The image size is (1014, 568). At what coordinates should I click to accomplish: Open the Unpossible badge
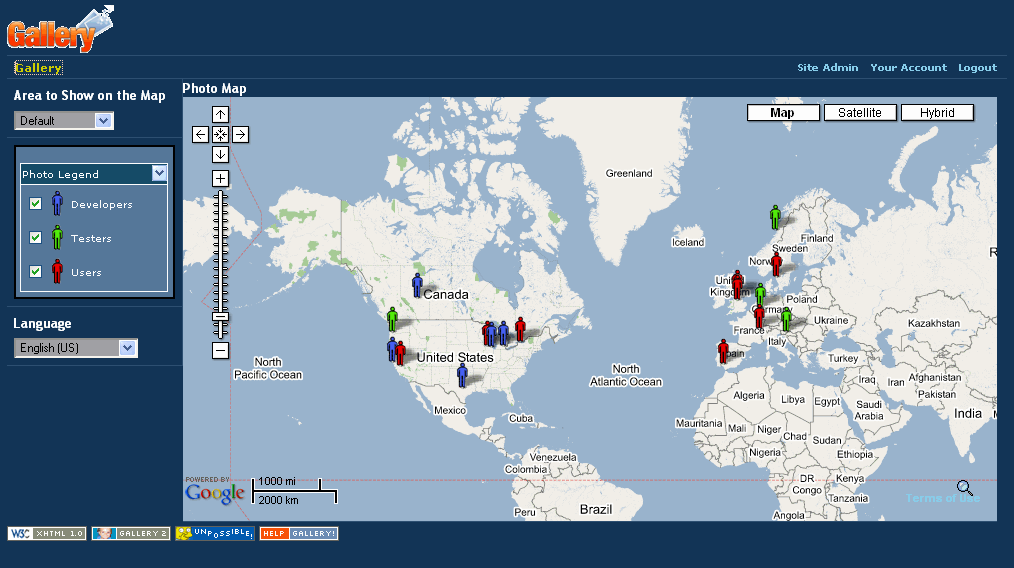pyautogui.click(x=215, y=533)
